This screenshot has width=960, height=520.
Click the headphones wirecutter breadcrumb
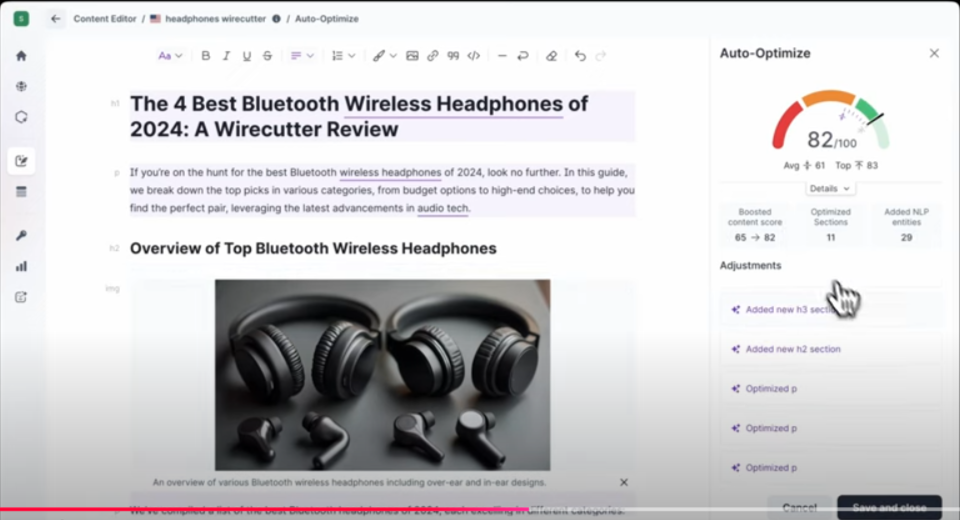[216, 19]
